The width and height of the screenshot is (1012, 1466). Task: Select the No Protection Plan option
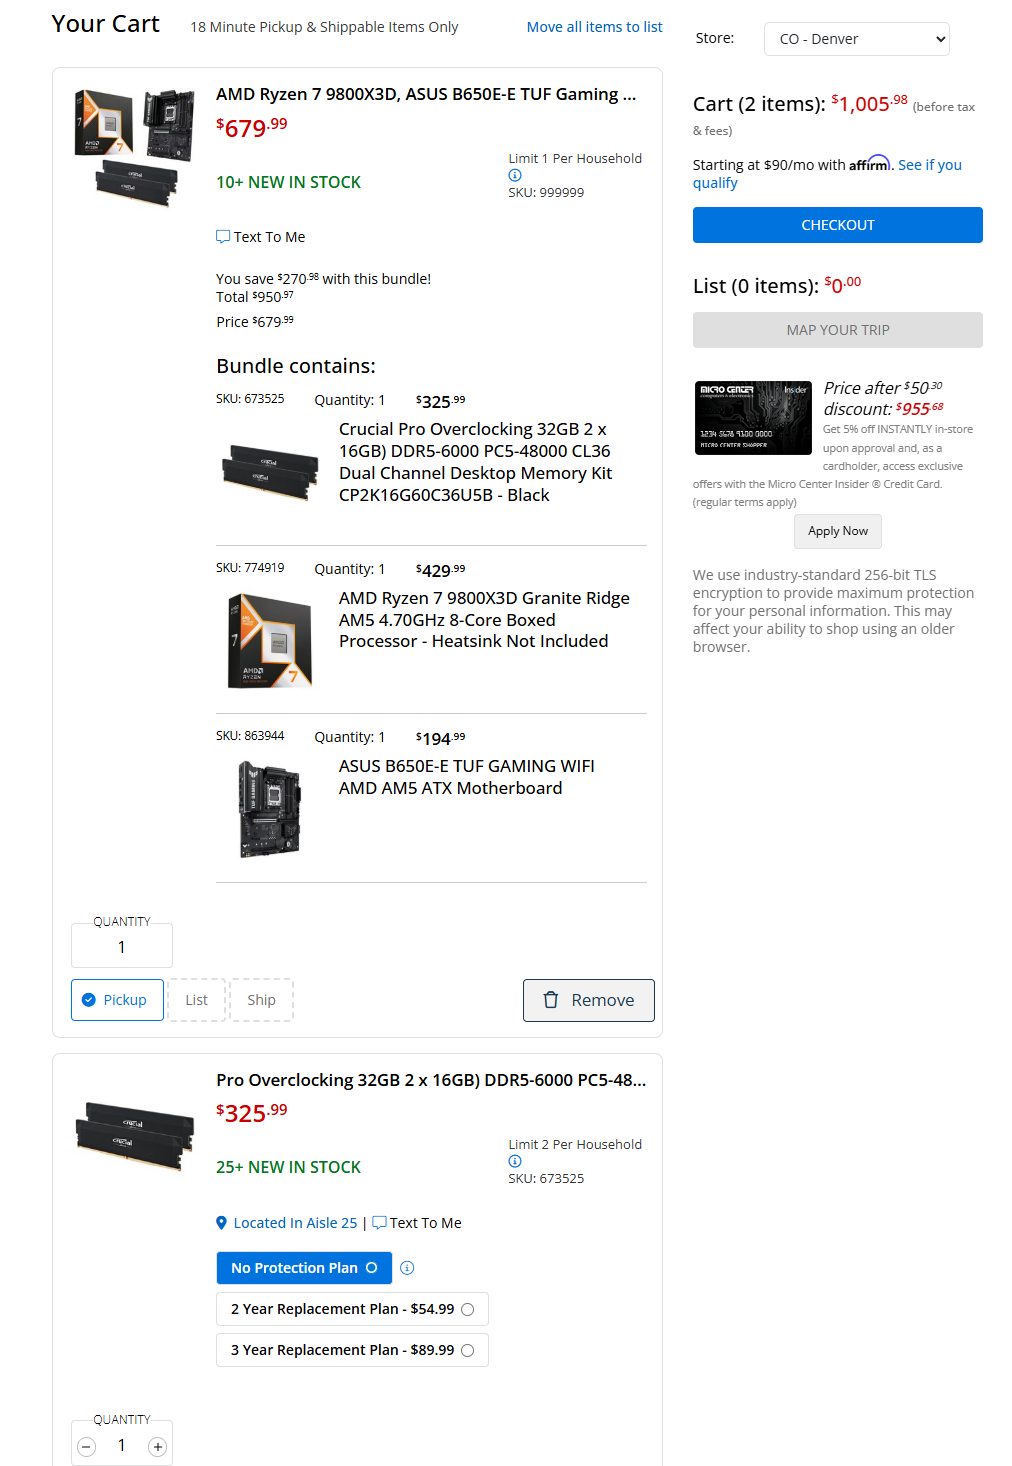(x=304, y=1268)
